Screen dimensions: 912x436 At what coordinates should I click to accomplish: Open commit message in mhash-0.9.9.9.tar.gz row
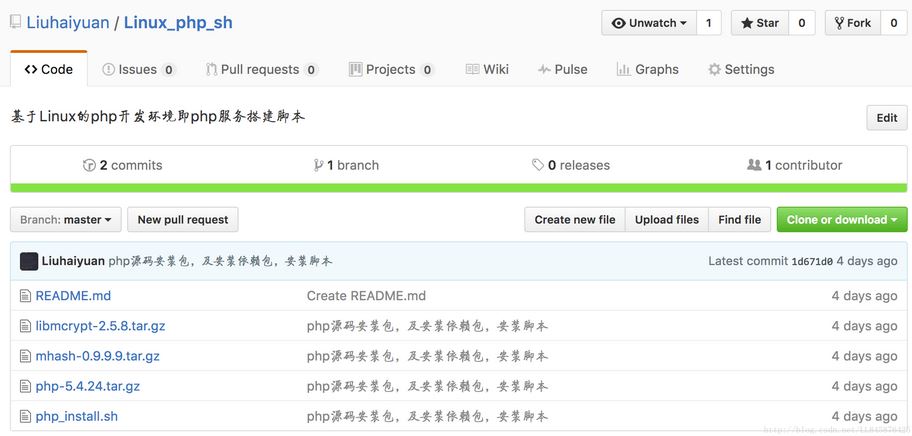[x=428, y=356]
